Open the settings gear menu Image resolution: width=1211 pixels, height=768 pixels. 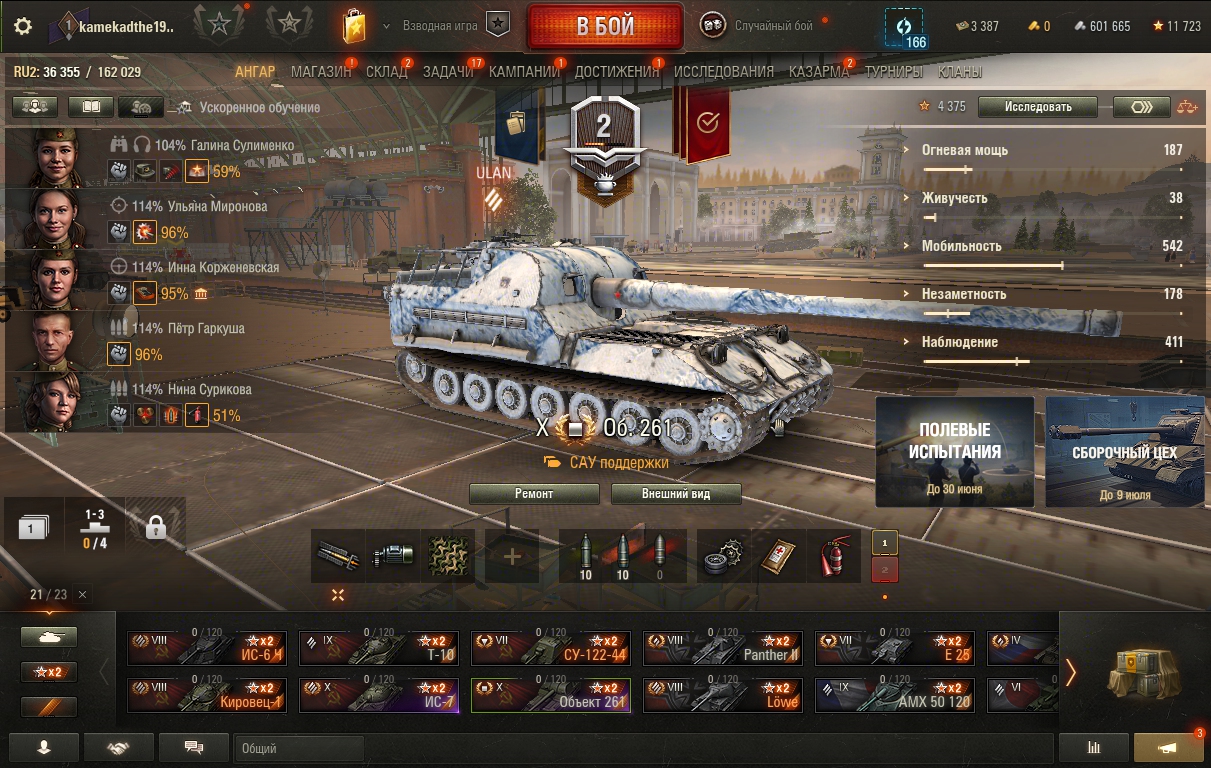click(x=22, y=26)
